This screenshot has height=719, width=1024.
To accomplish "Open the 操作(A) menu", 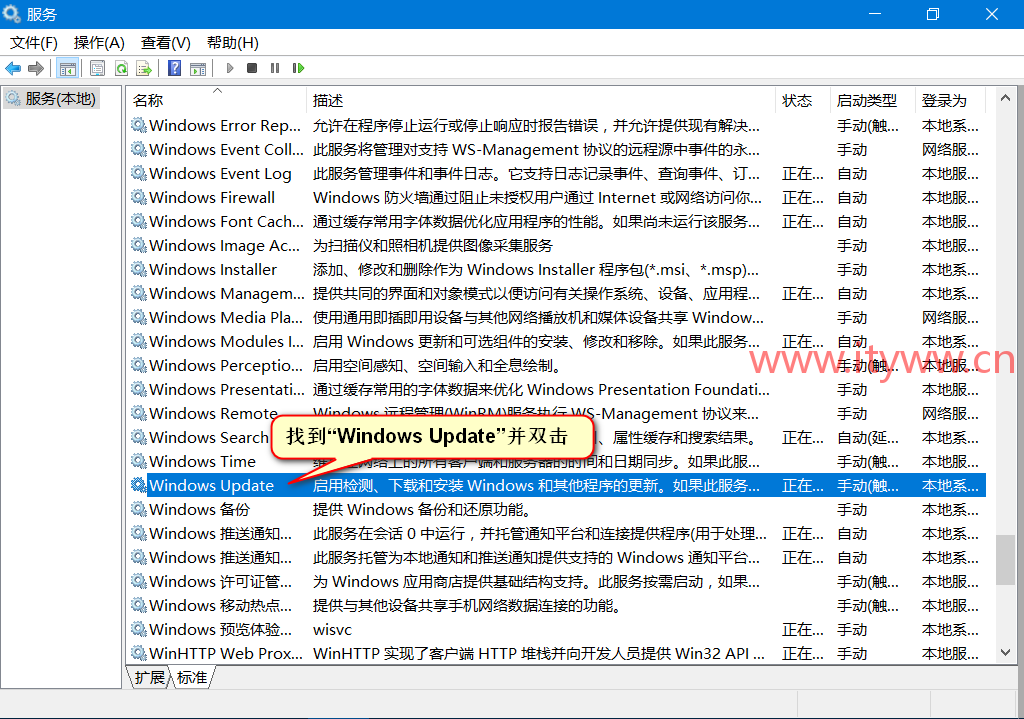I will (99, 42).
